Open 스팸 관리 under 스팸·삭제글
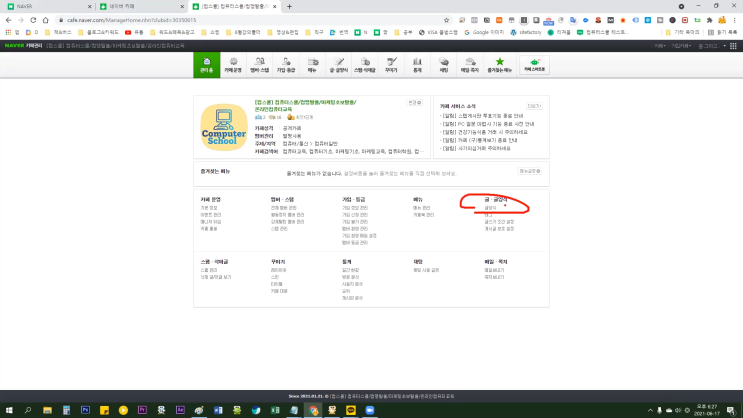Viewport: 743px width, 418px height. click(x=208, y=270)
